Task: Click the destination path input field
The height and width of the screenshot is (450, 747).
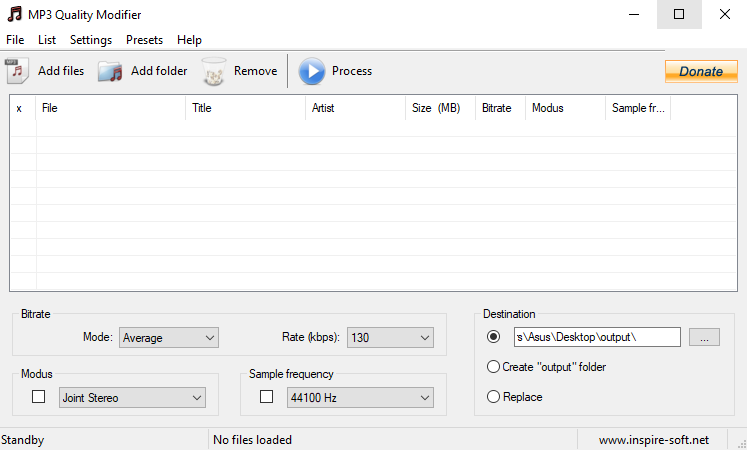Action: click(597, 337)
